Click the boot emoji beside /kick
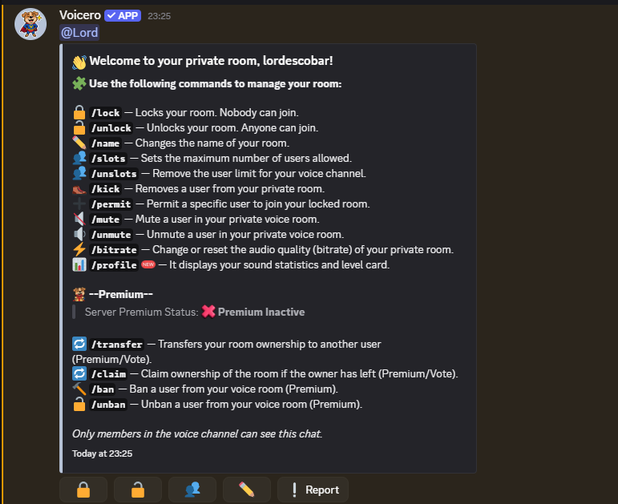 (x=80, y=188)
